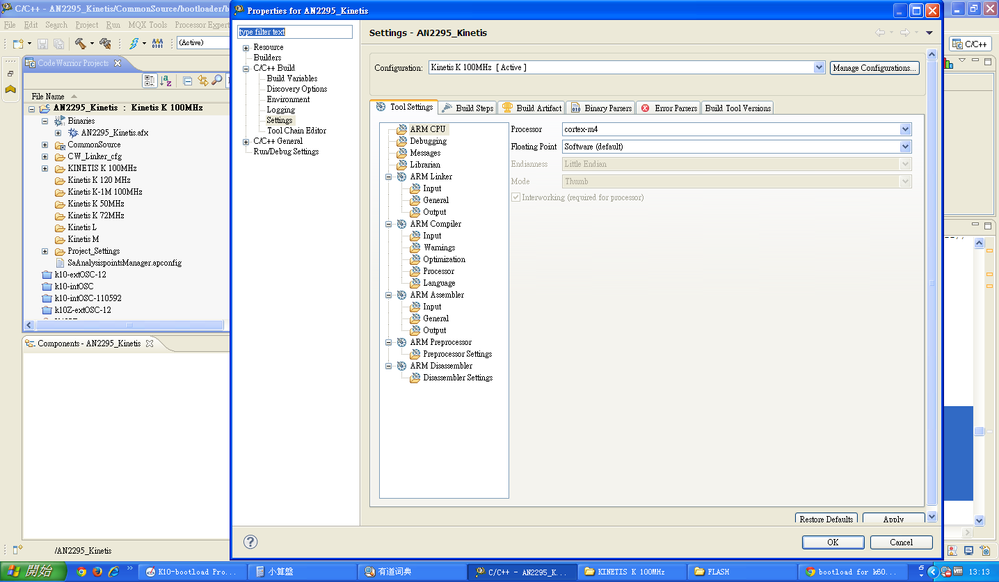This screenshot has height=582, width=999.
Task: Click projects panel horizontal scrollbar left arrow
Action: coord(29,325)
